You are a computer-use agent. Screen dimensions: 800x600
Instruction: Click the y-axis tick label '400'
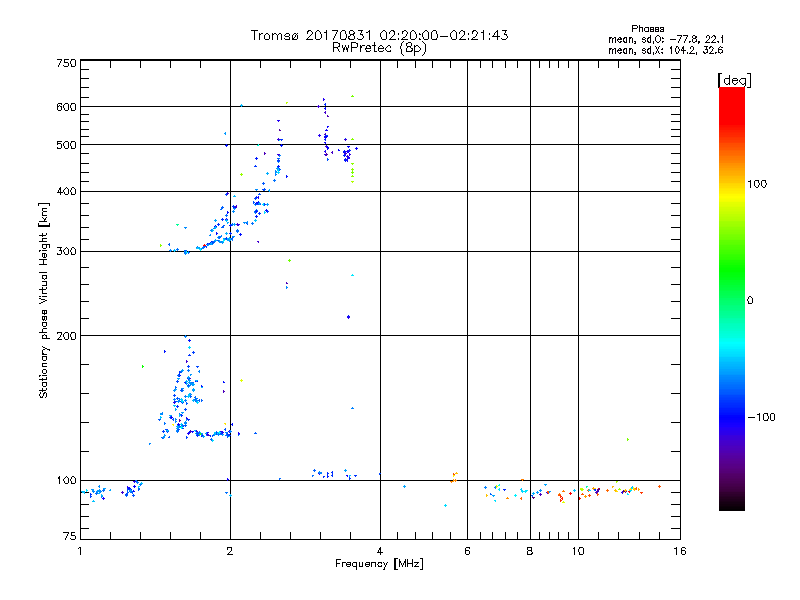66,191
